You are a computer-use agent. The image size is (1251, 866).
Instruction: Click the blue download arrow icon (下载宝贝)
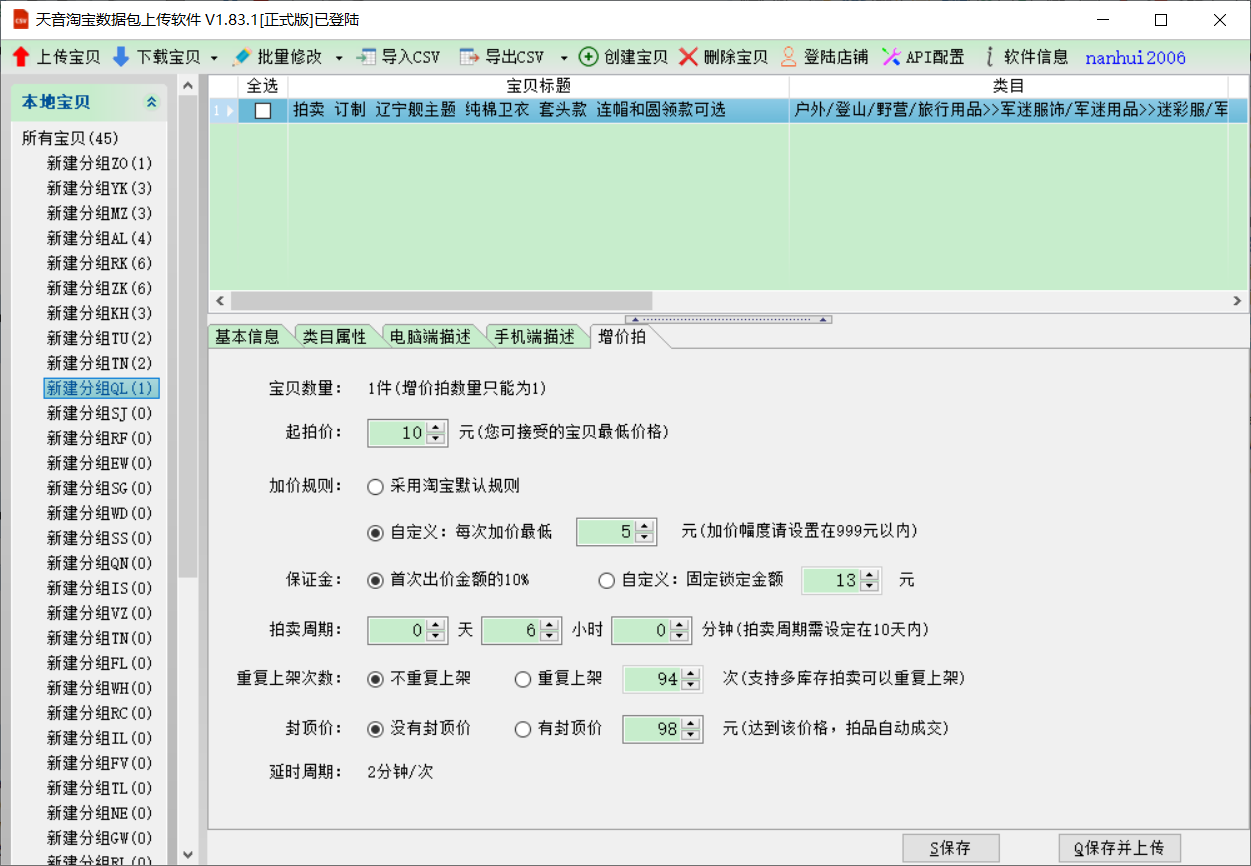tap(121, 57)
